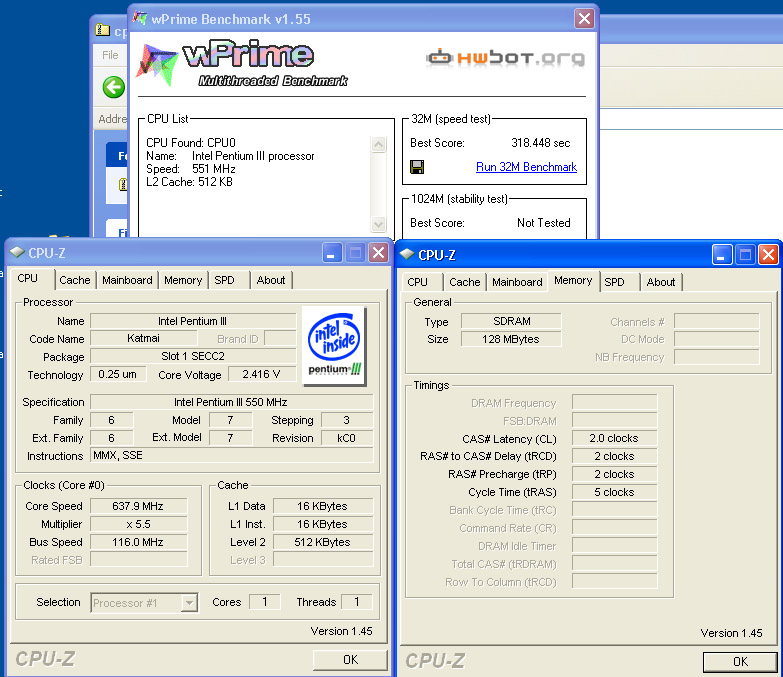Click the wPrime logo graphic
Image resolution: width=783 pixels, height=677 pixels.
tap(242, 63)
